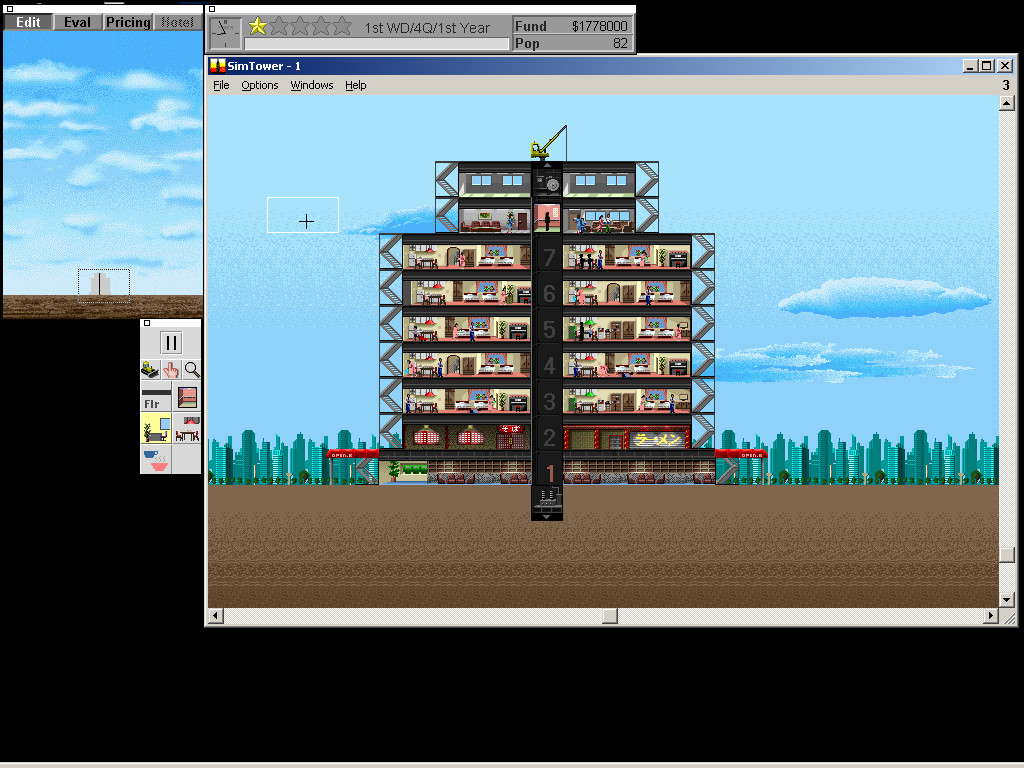Viewport: 1024px width, 768px height.
Task: Click the vertical scrollbar thumb
Action: [1006, 554]
